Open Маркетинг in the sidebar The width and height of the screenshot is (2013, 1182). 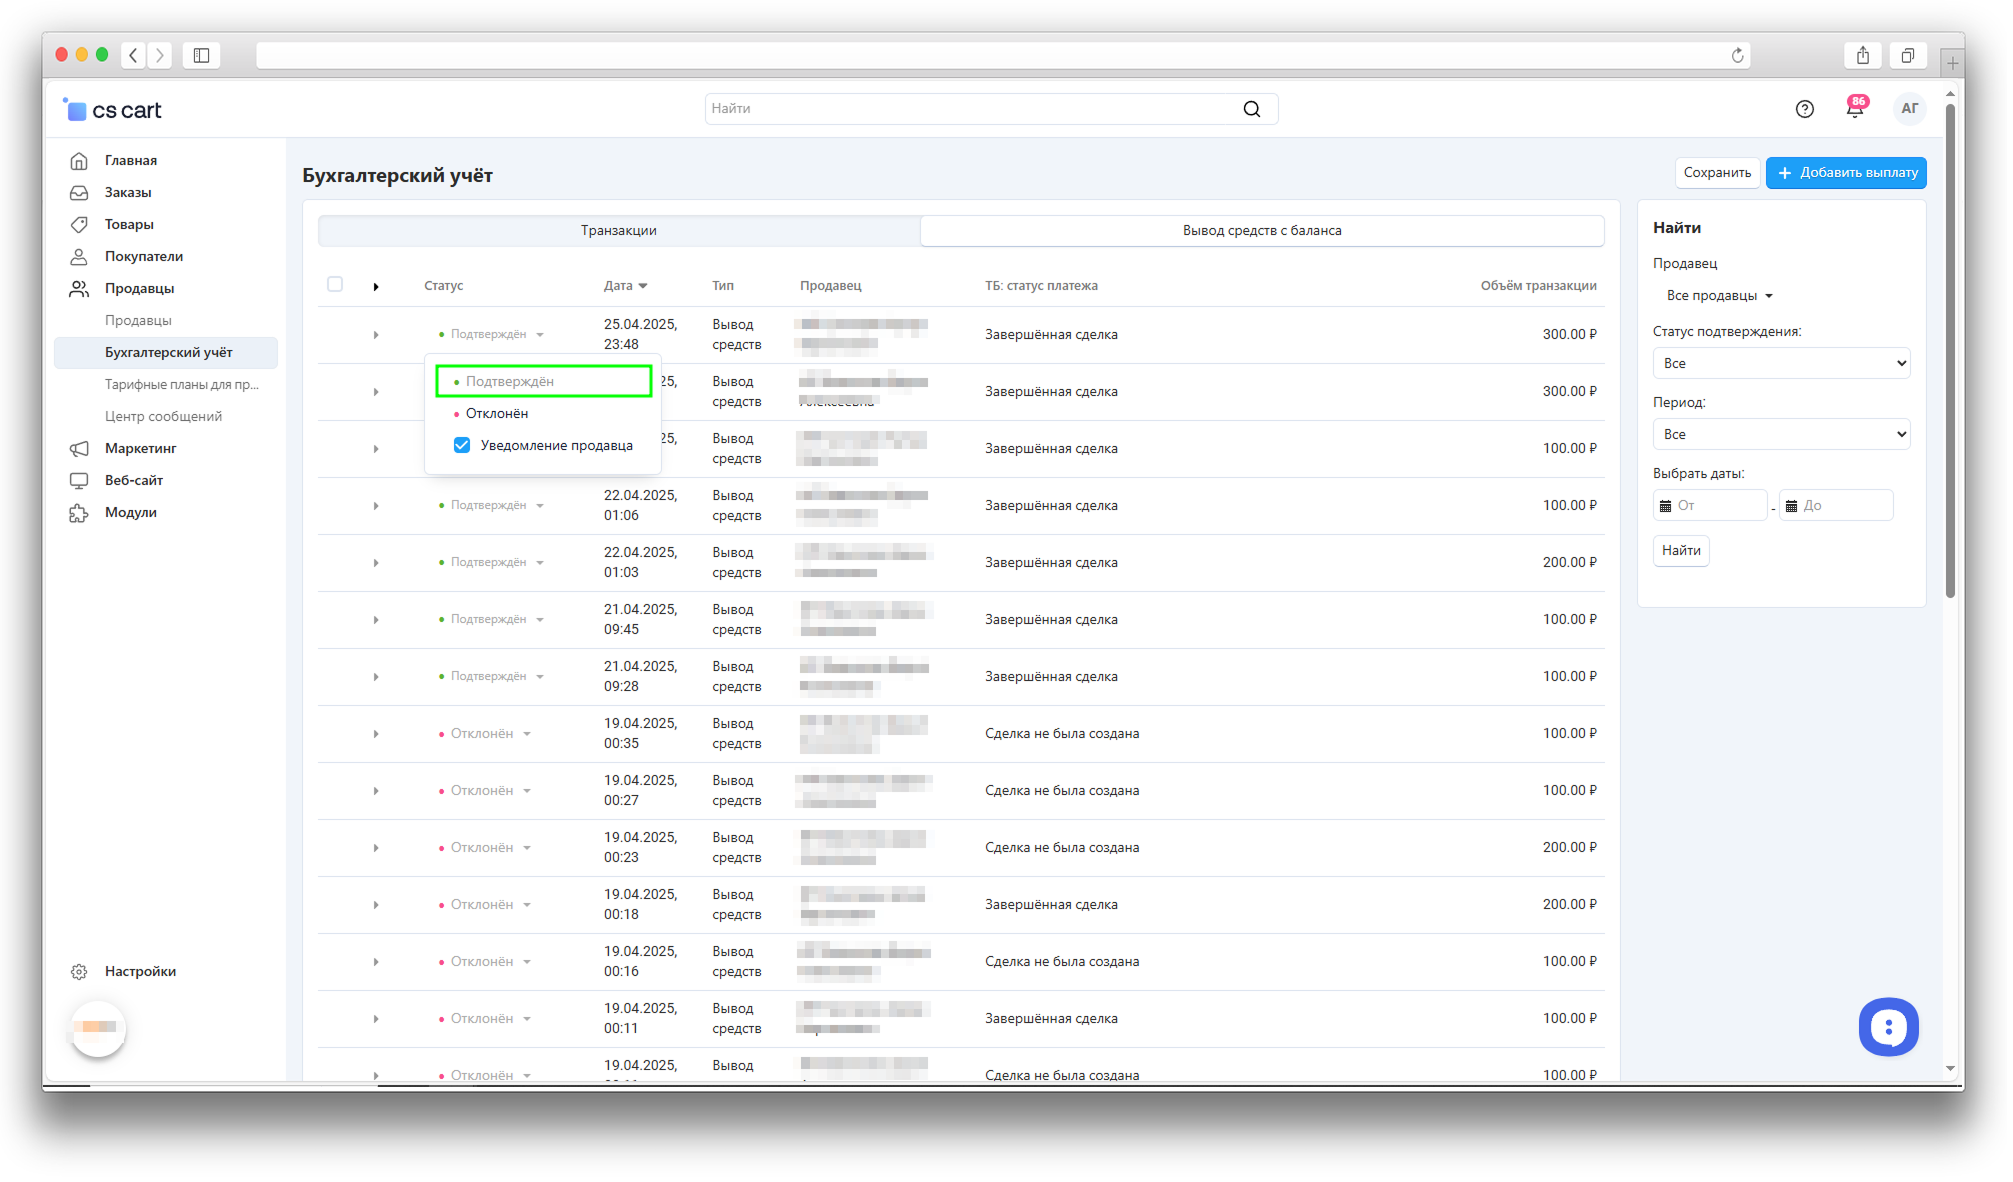140,448
